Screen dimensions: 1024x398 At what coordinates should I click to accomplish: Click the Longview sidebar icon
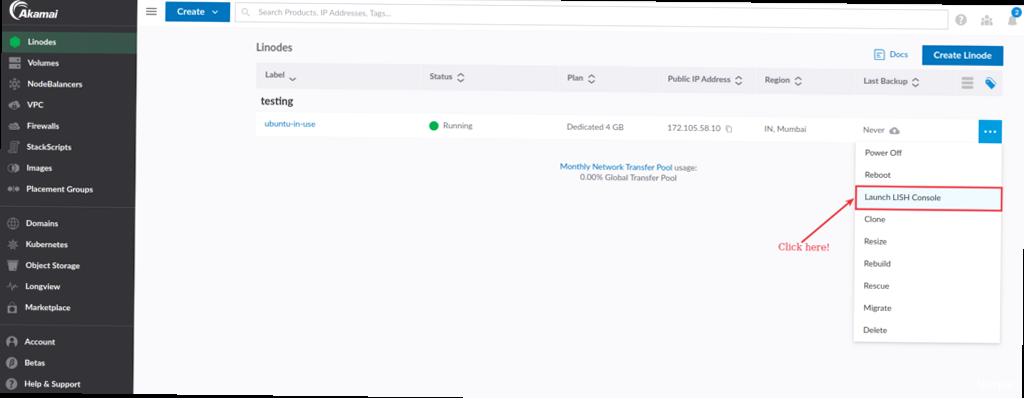coord(12,287)
